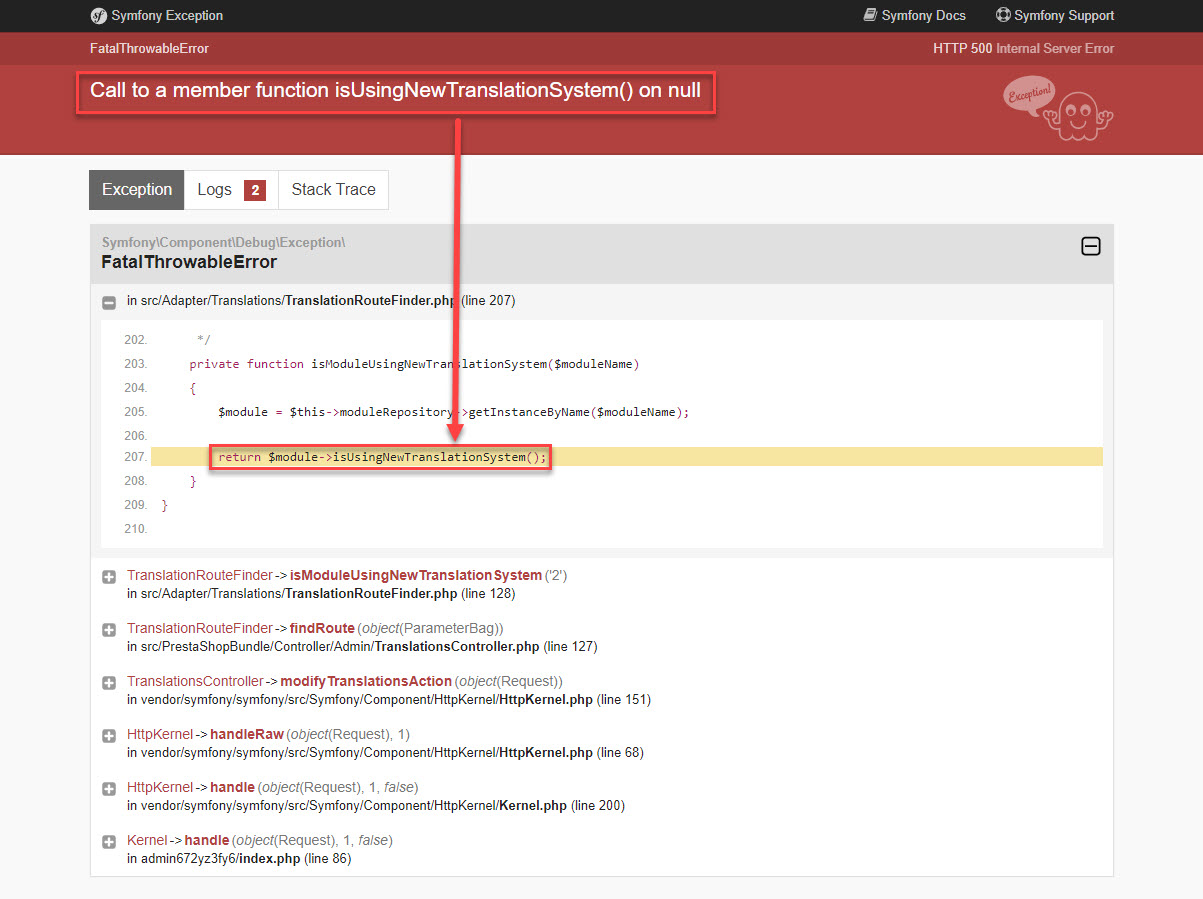Collapse the TranslationRouteFinder.php line 207 trace
This screenshot has height=899, width=1203.
[x=109, y=302]
